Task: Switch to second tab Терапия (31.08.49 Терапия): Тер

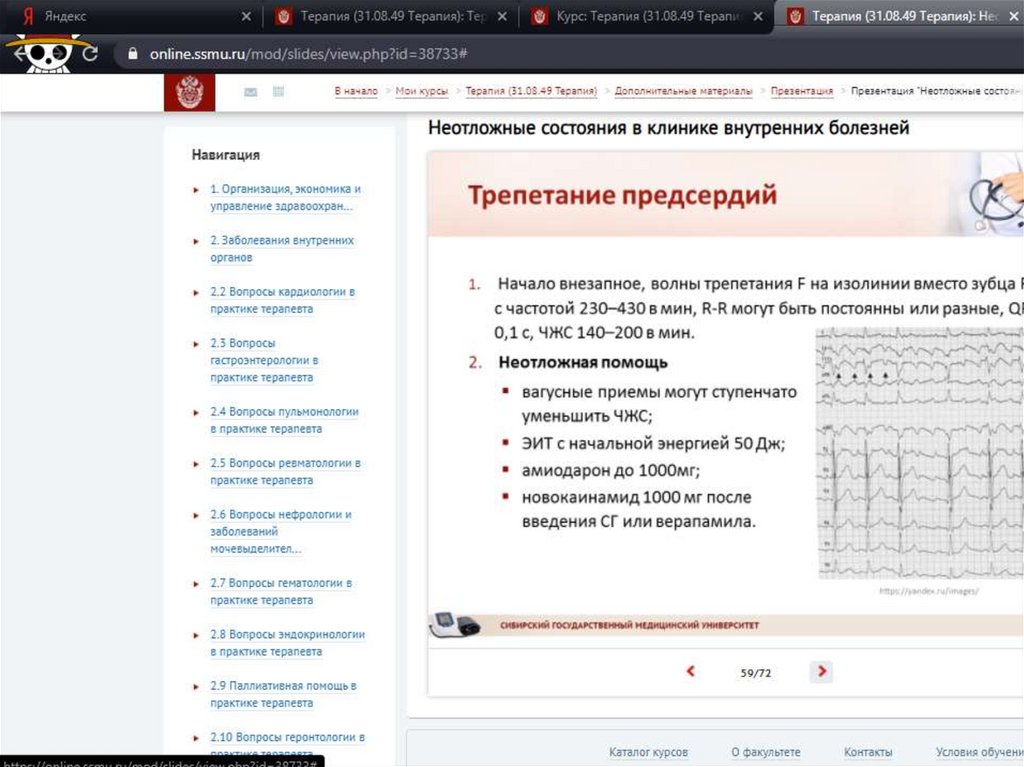Action: pos(391,16)
